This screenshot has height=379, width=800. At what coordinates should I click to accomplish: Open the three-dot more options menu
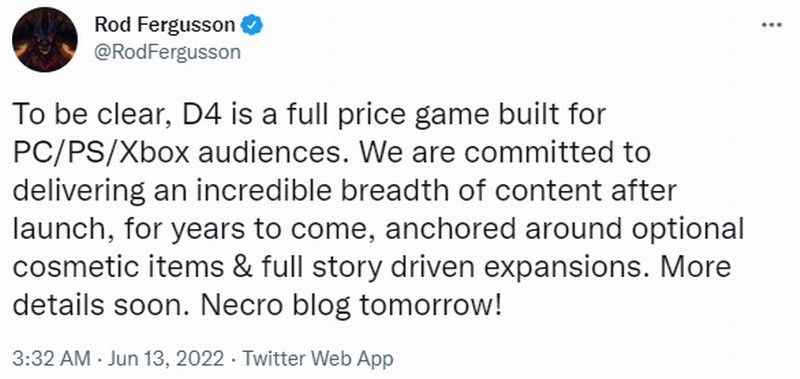[x=771, y=26]
